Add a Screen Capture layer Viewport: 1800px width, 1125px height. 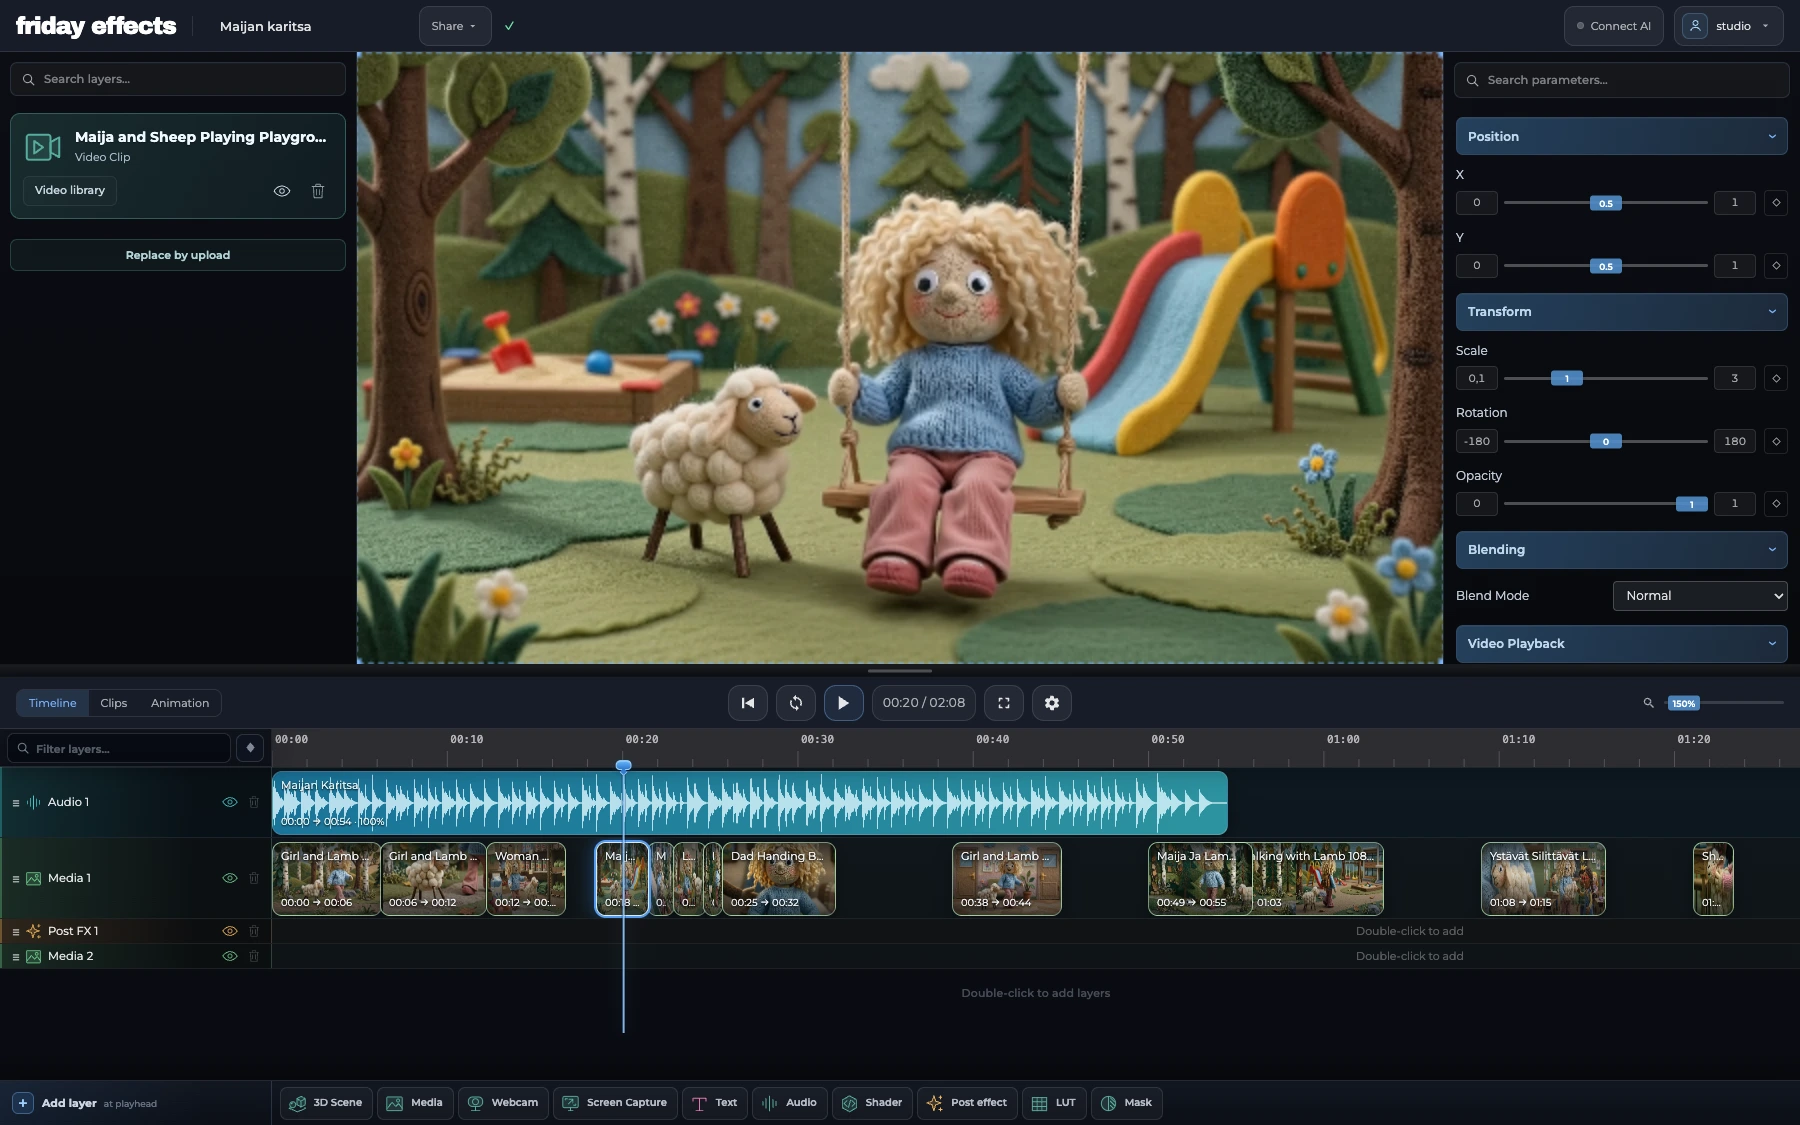click(615, 1103)
